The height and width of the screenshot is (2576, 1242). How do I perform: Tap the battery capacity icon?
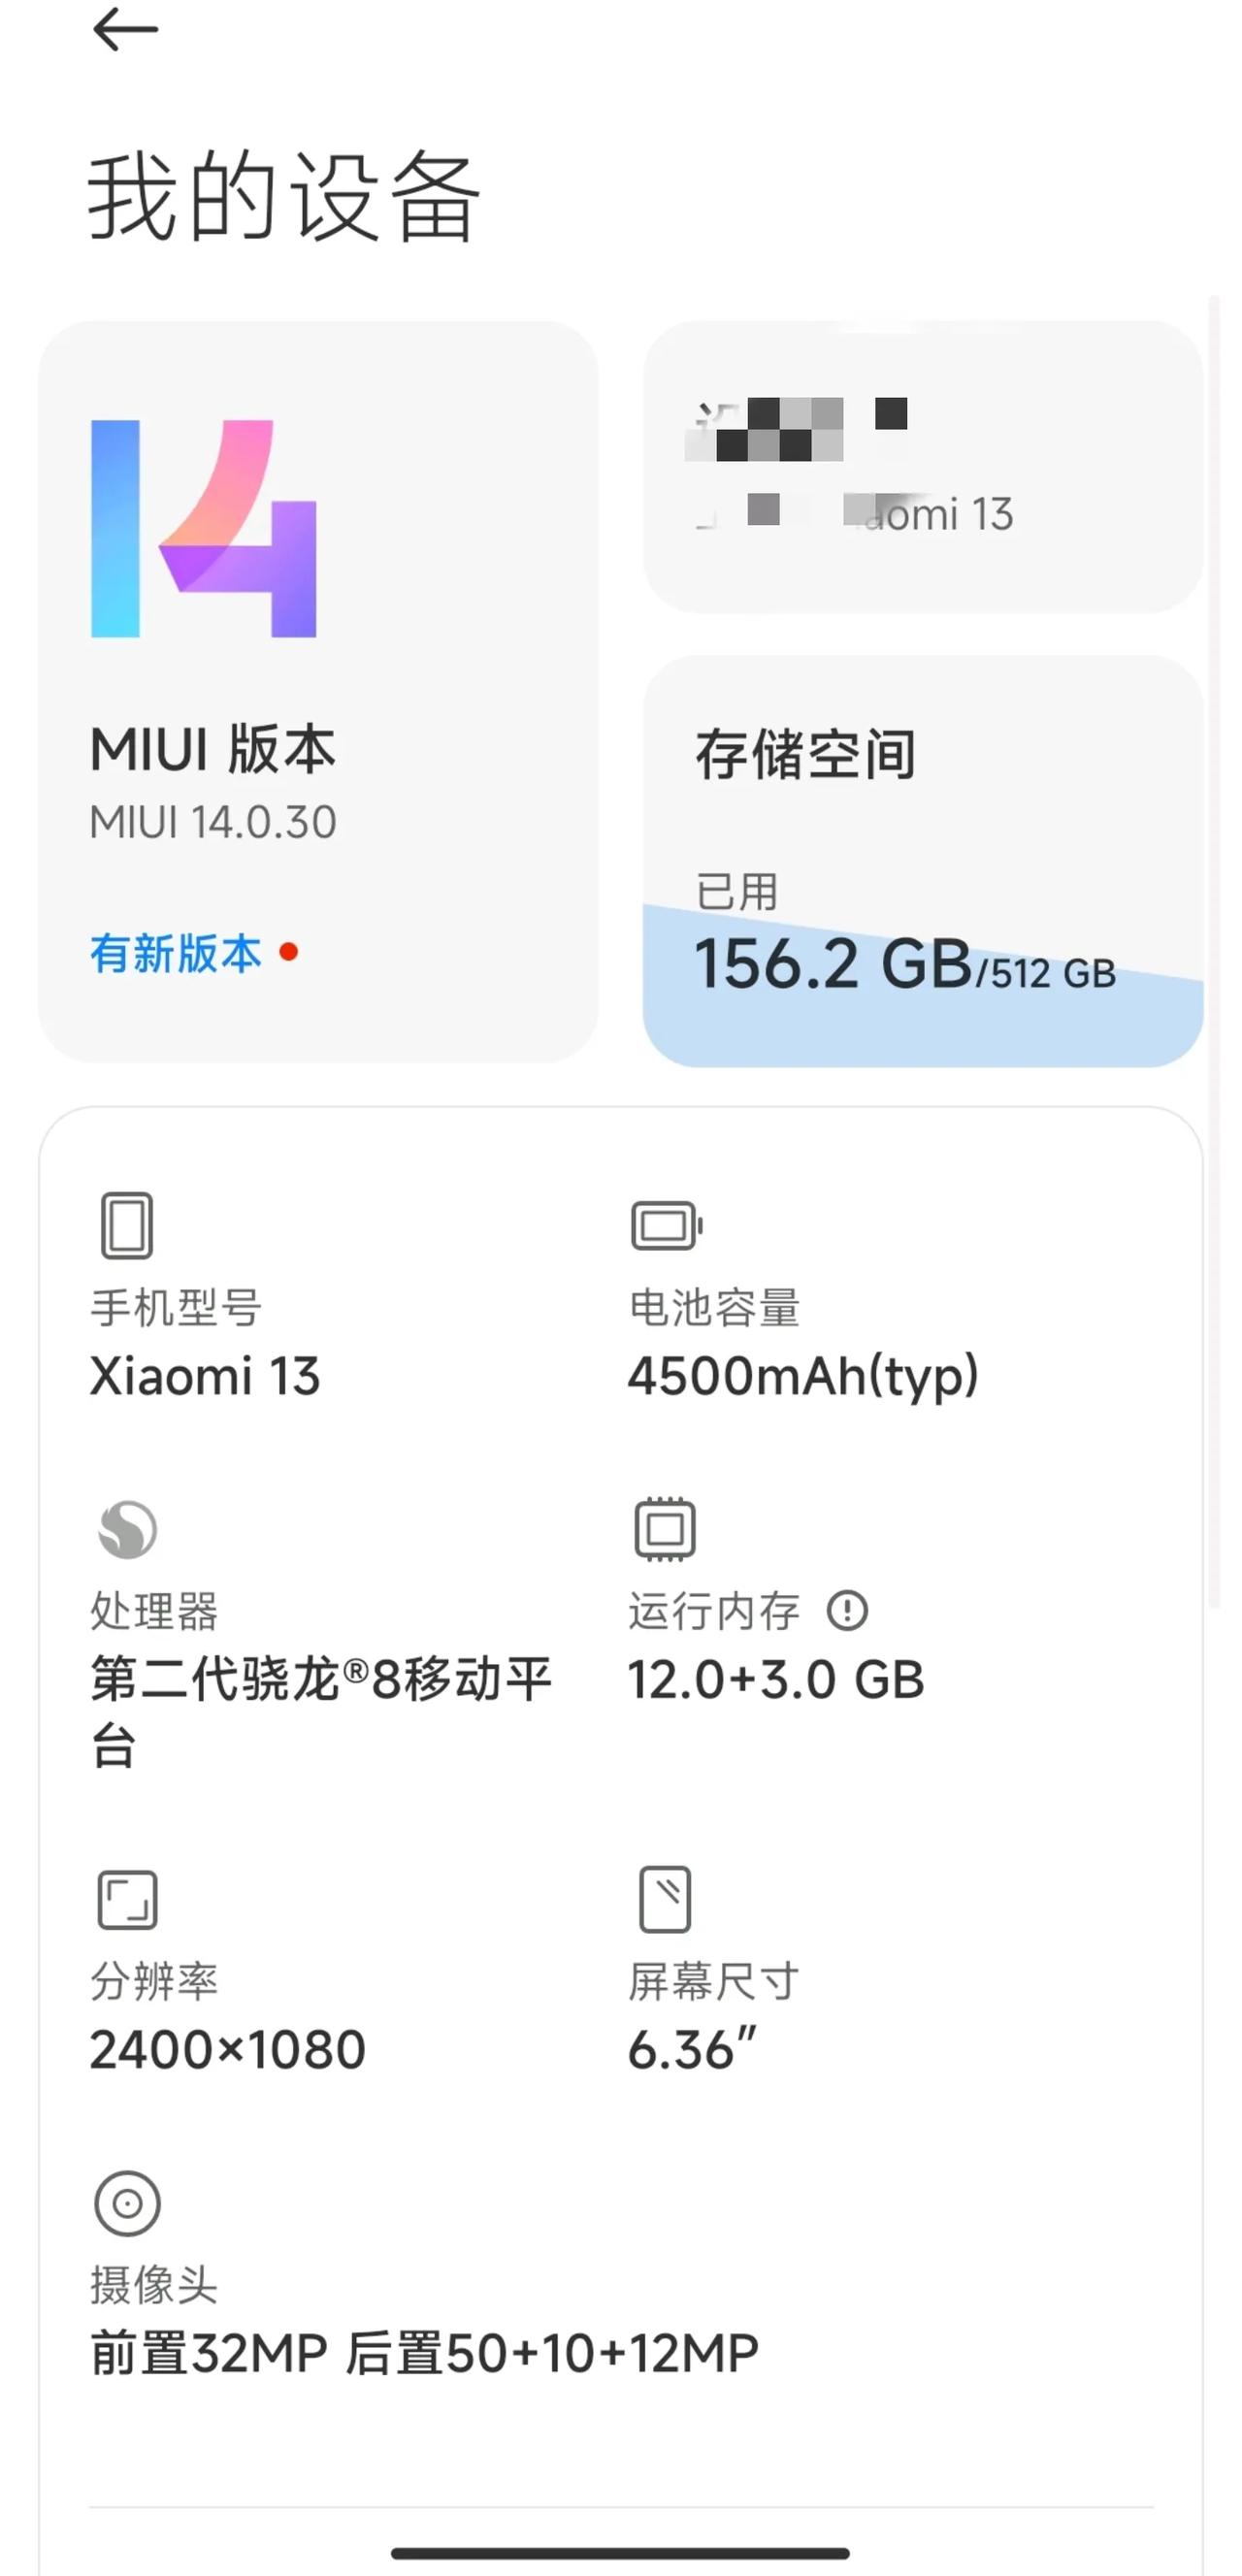pyautogui.click(x=666, y=1225)
